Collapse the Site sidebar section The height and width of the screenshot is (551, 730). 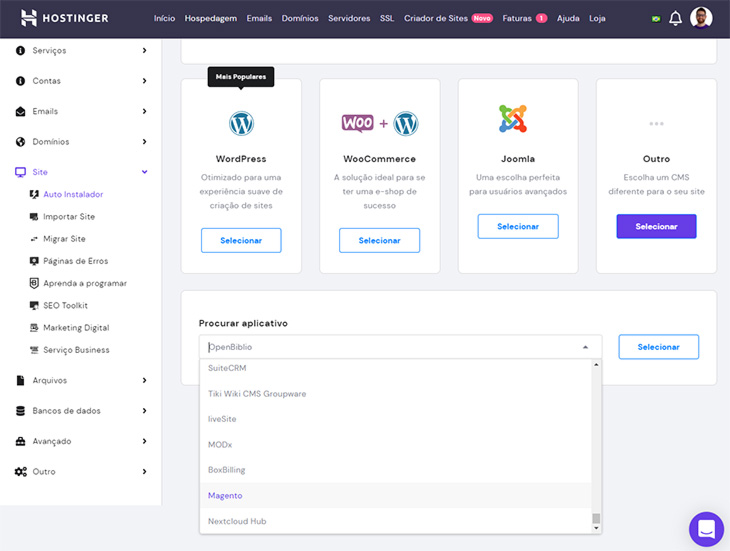click(x=144, y=172)
